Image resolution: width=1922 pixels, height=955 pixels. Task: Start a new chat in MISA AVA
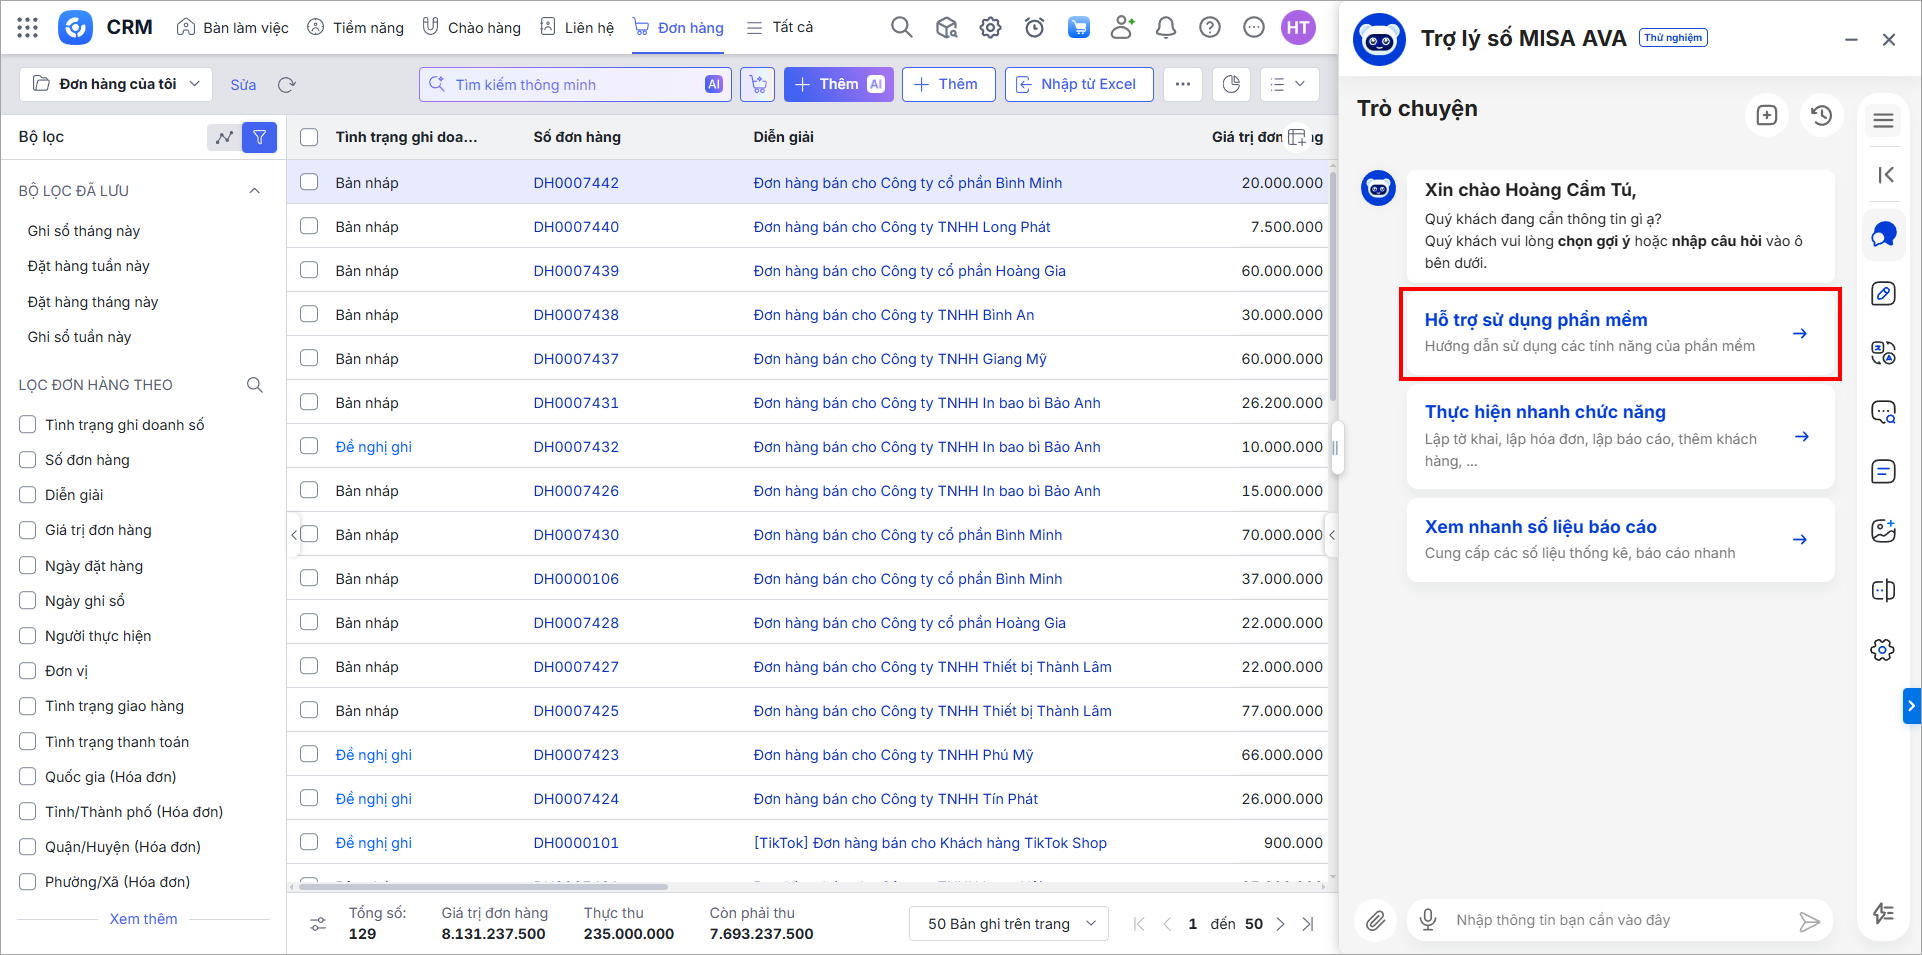(1766, 115)
